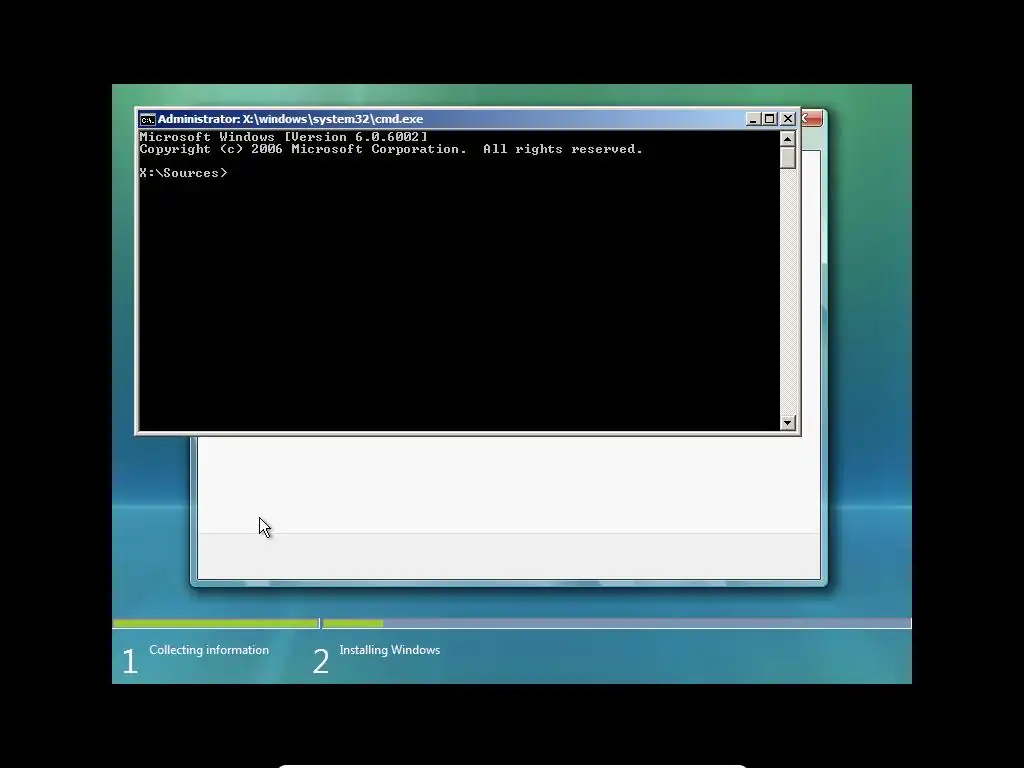Click the Collecting information step label
The width and height of the screenshot is (1024, 768).
pyautogui.click(x=209, y=650)
